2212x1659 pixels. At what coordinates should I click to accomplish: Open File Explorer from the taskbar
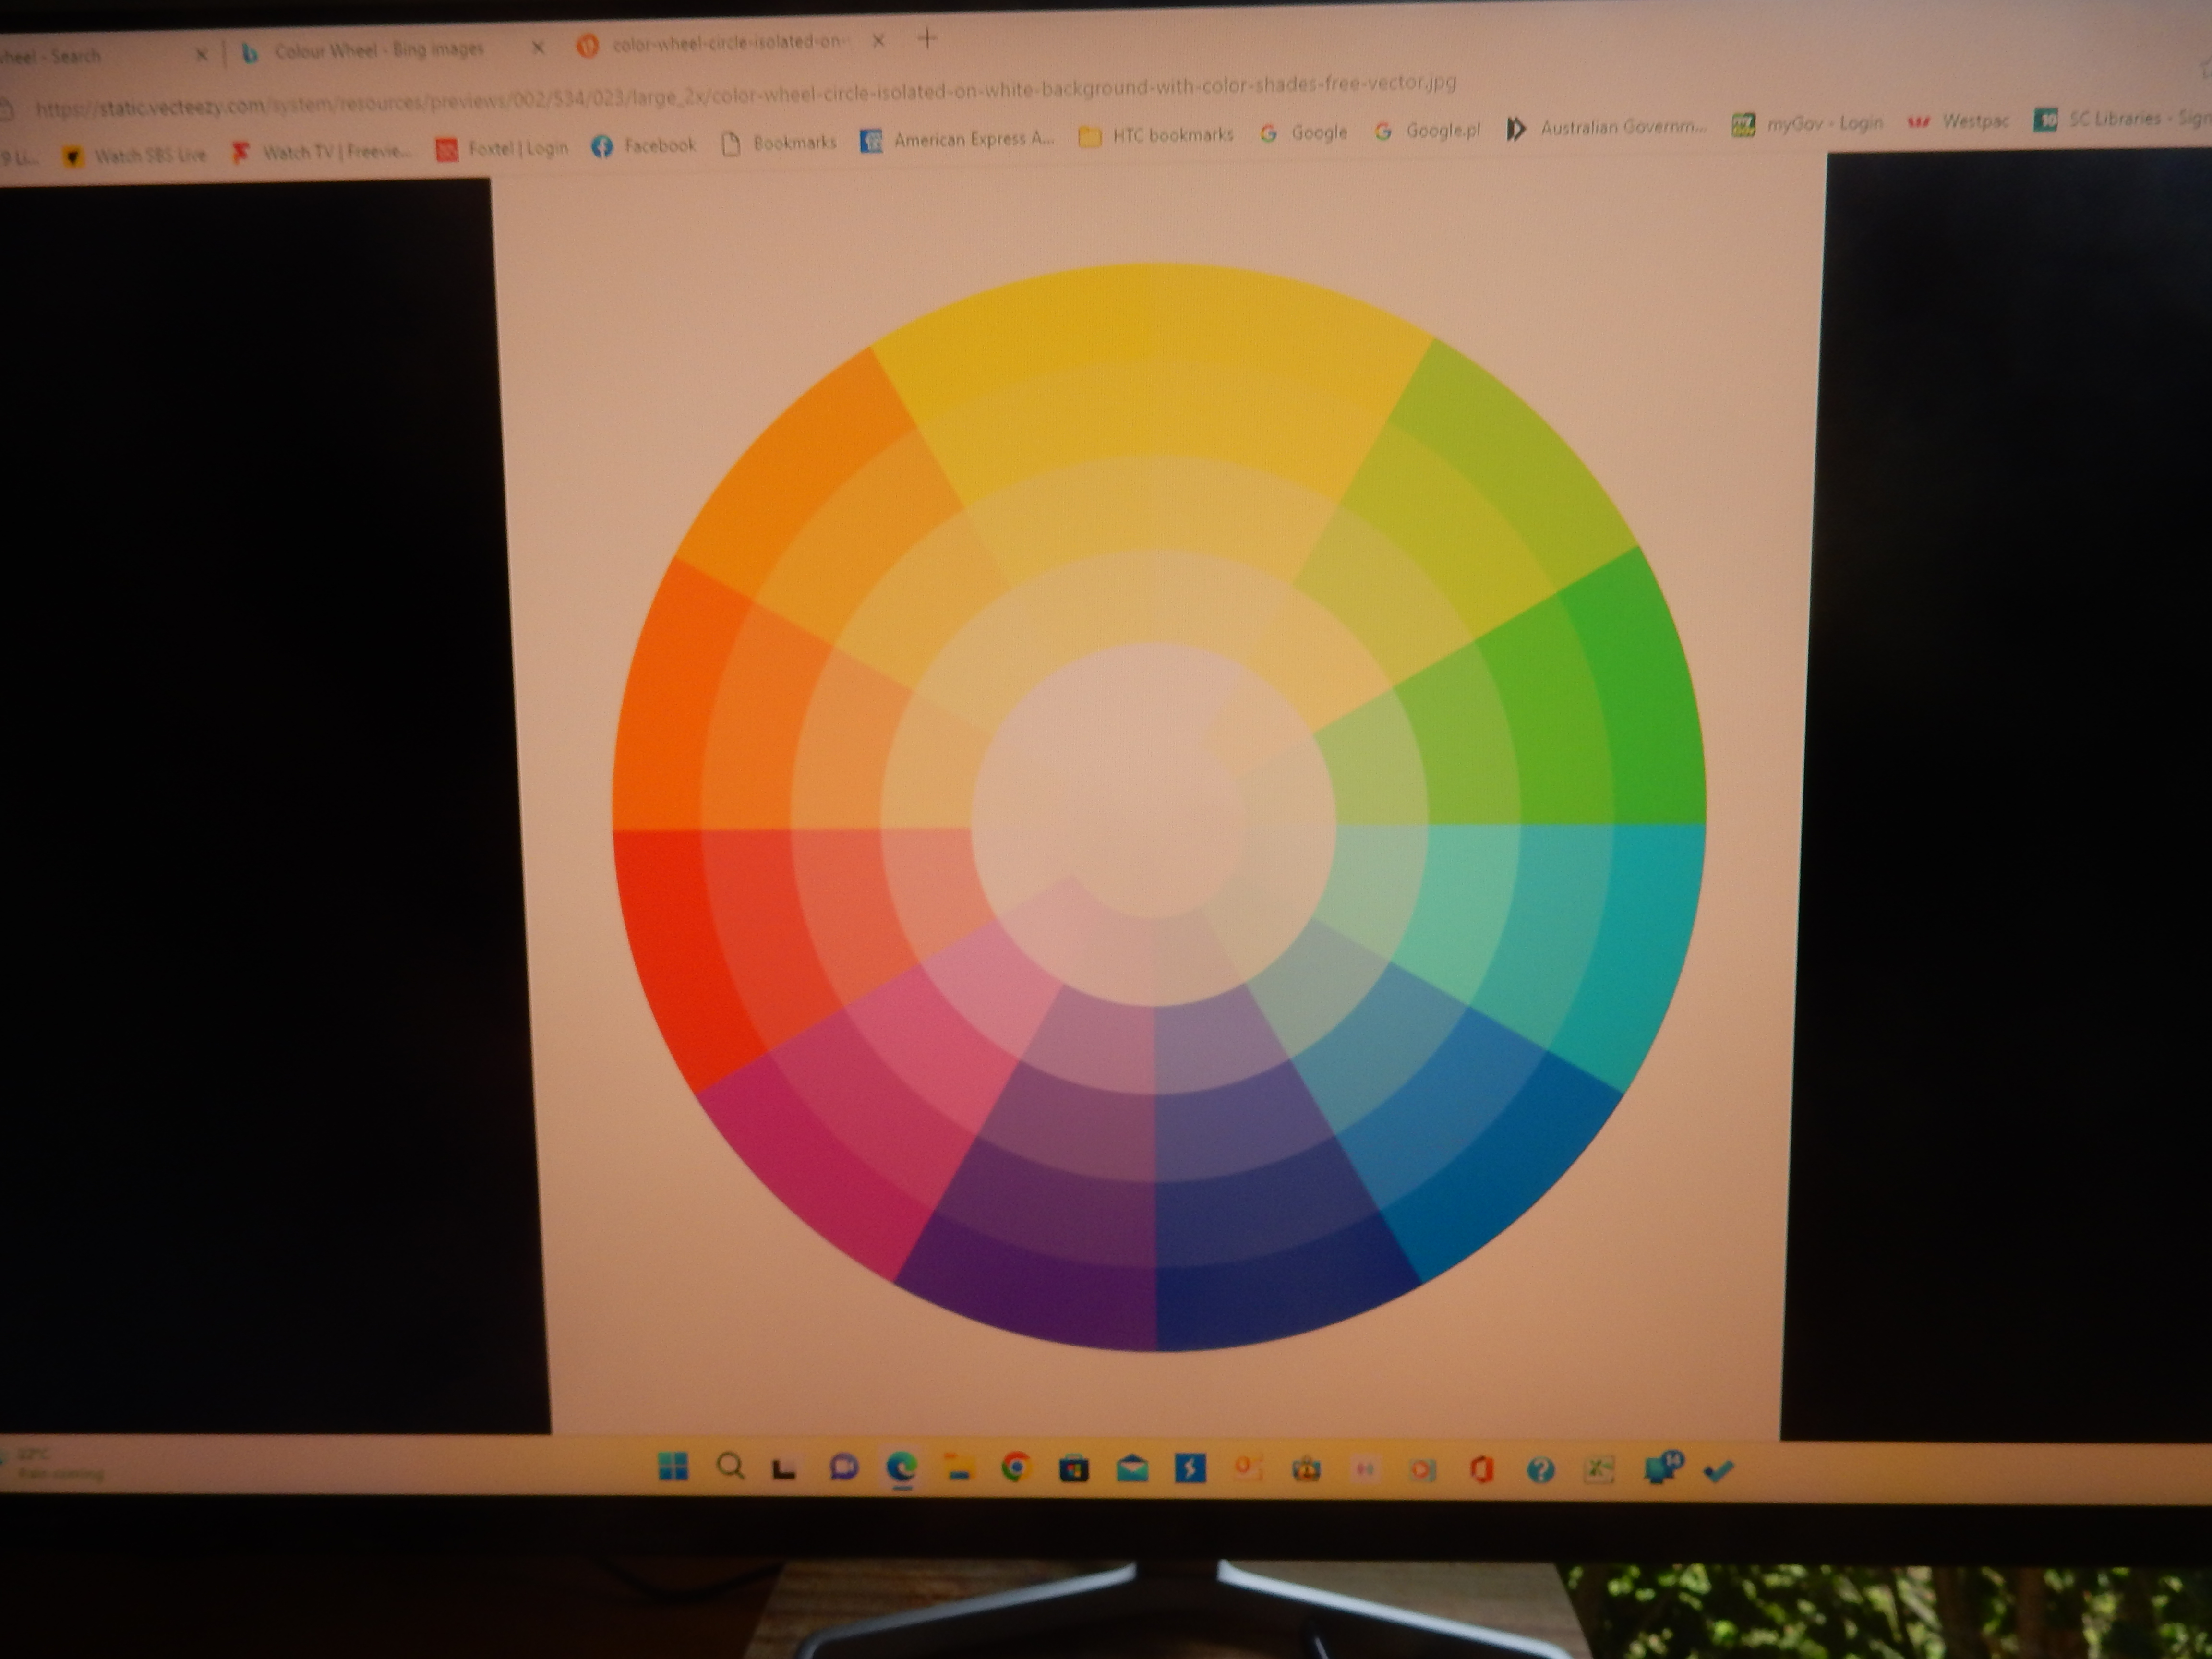pyautogui.click(x=958, y=1467)
